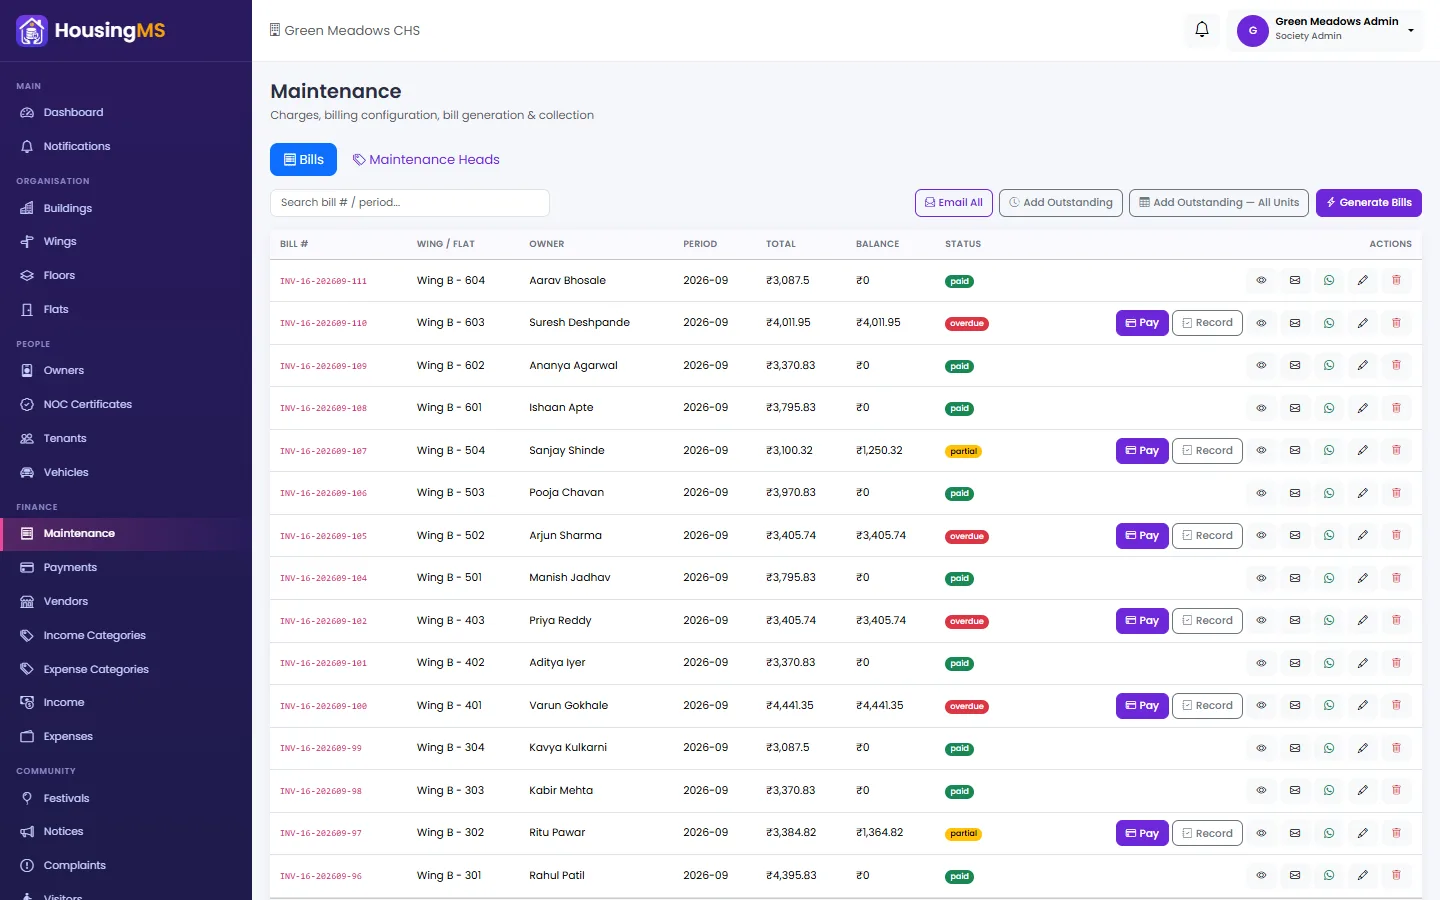Switch to the Maintenance Heads tab
This screenshot has width=1440, height=900.
(426, 160)
